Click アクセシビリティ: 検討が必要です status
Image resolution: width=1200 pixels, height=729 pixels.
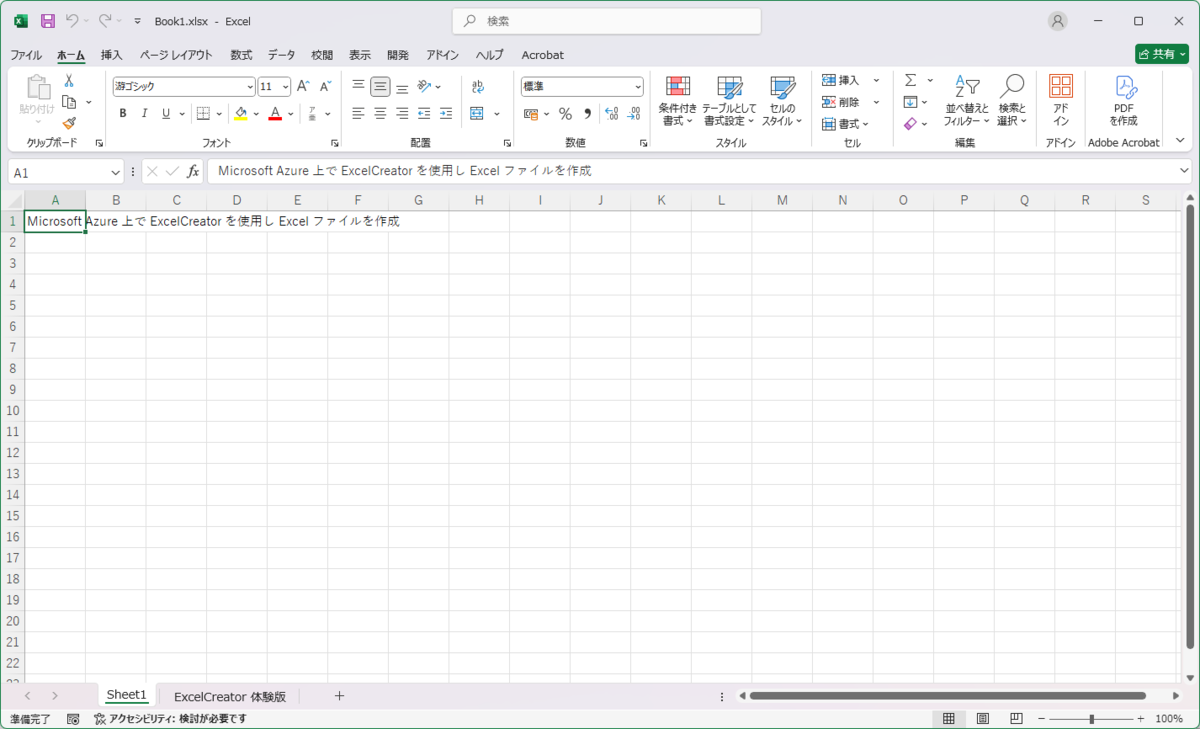click(170, 719)
